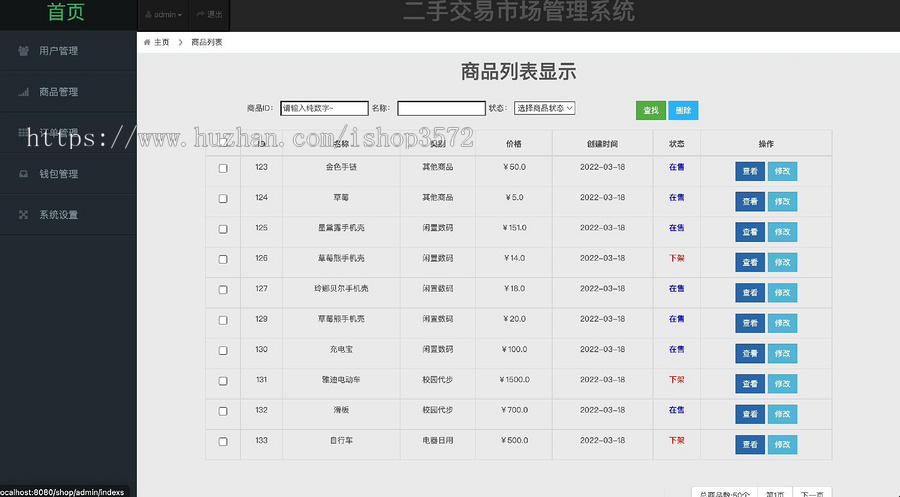
Task: Click the 首页 logo title
Action: click(66, 12)
